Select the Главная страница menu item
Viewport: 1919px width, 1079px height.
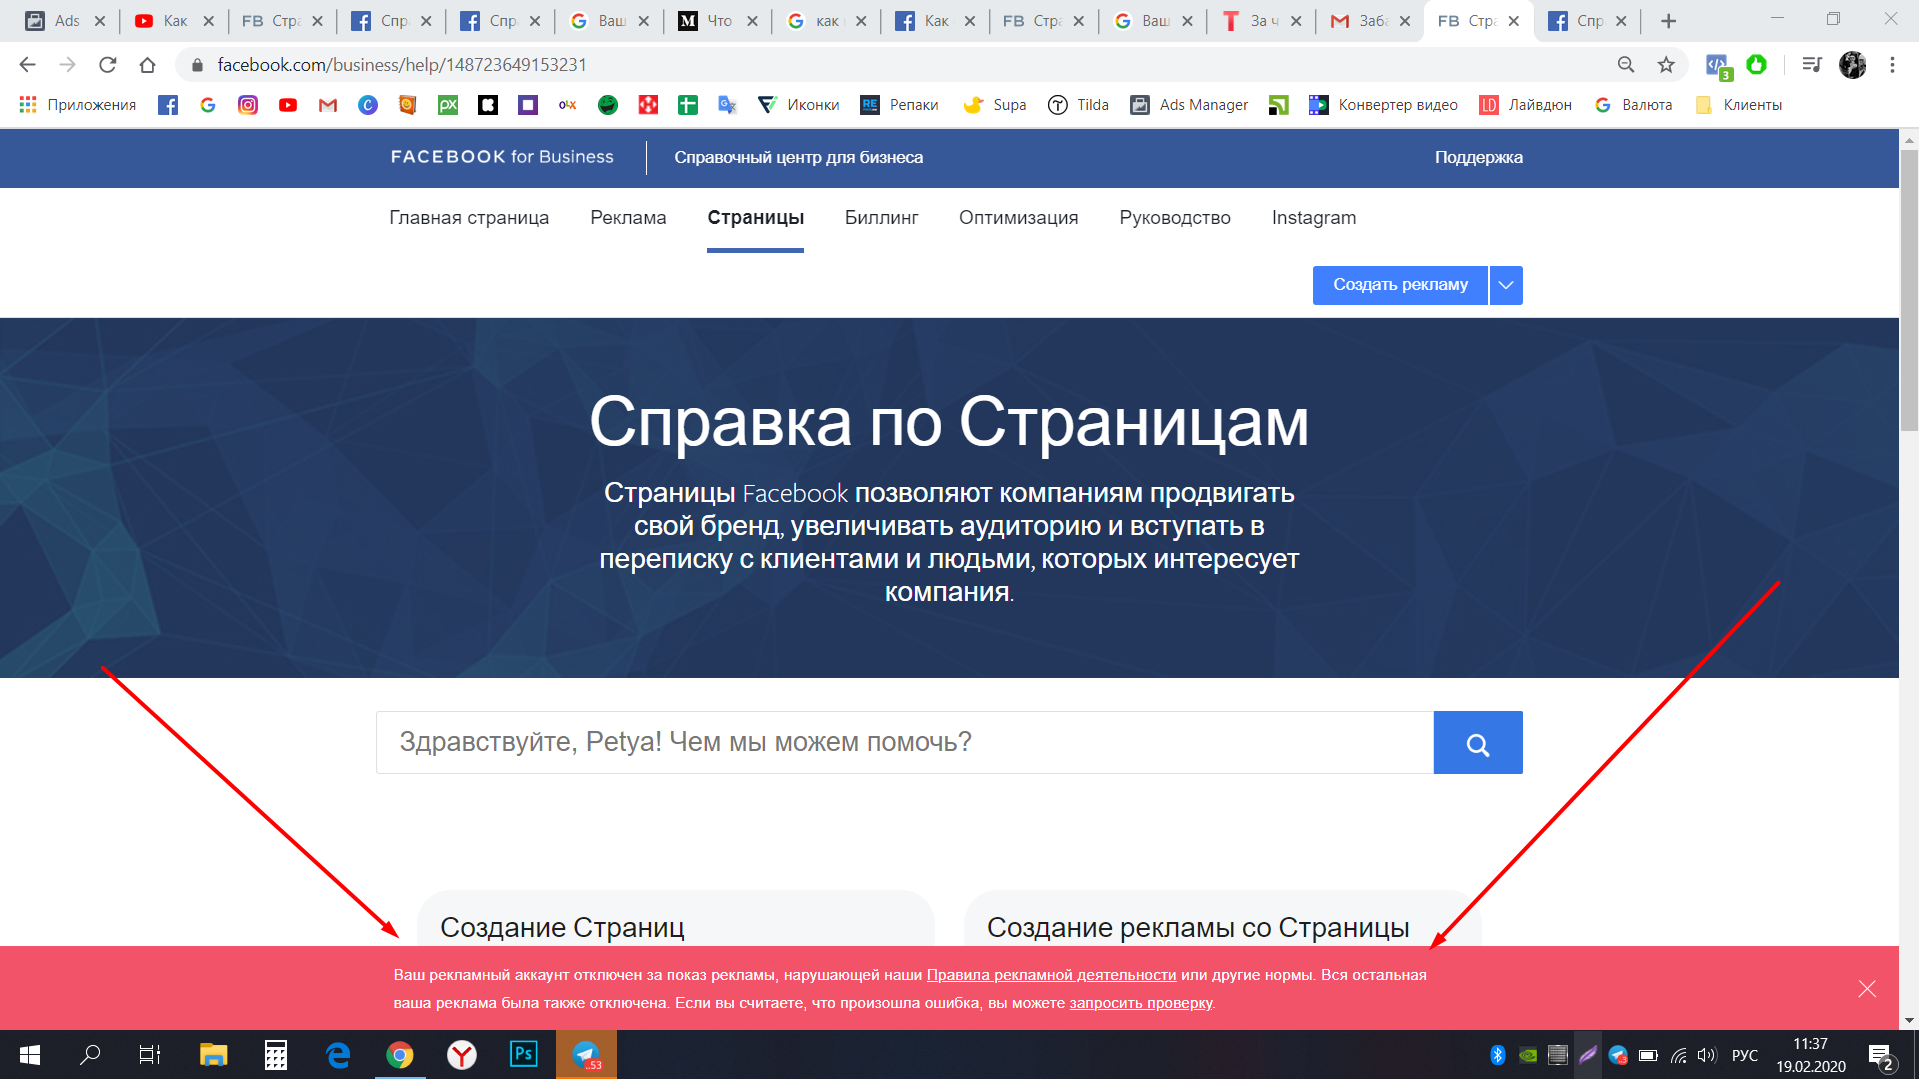coord(469,218)
